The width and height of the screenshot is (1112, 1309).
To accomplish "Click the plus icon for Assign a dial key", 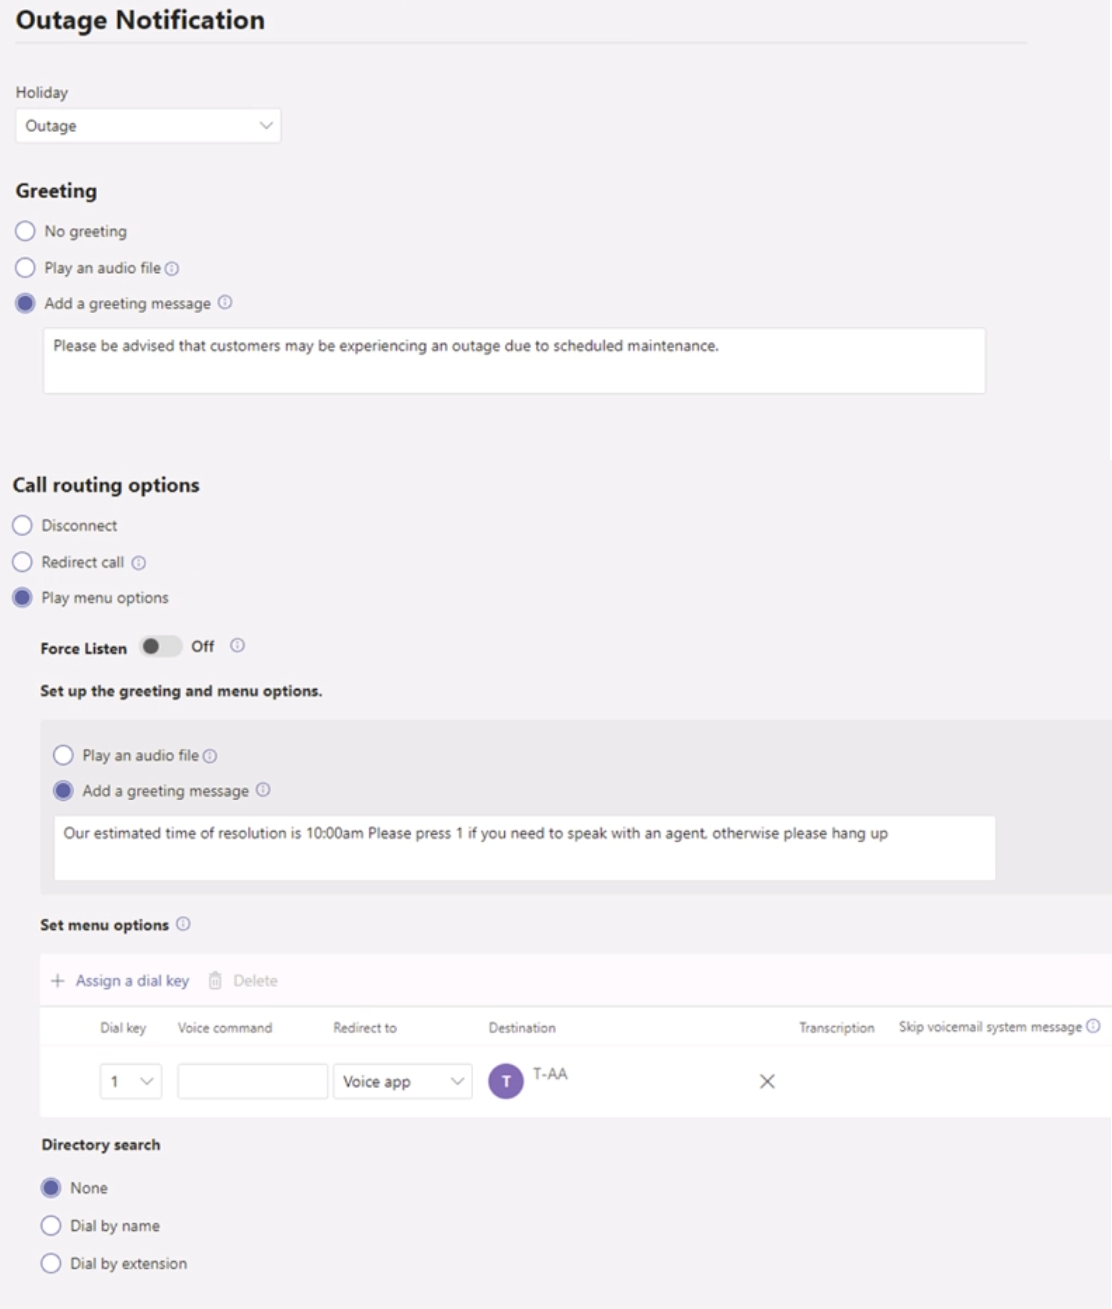I will [x=58, y=981].
